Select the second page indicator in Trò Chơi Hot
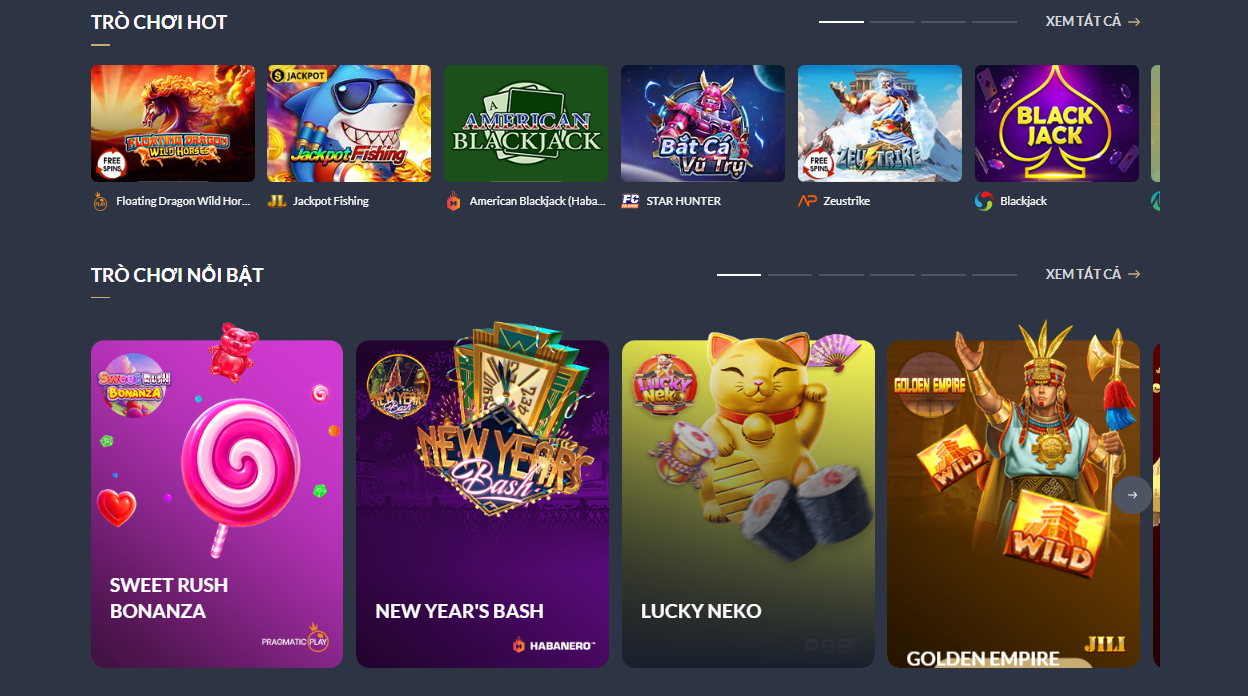 892,21
